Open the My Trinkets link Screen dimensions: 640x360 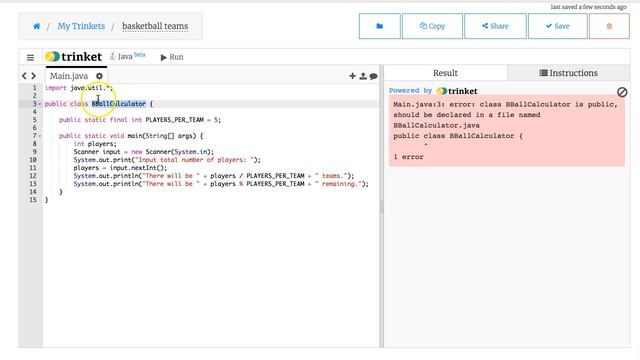[81, 26]
